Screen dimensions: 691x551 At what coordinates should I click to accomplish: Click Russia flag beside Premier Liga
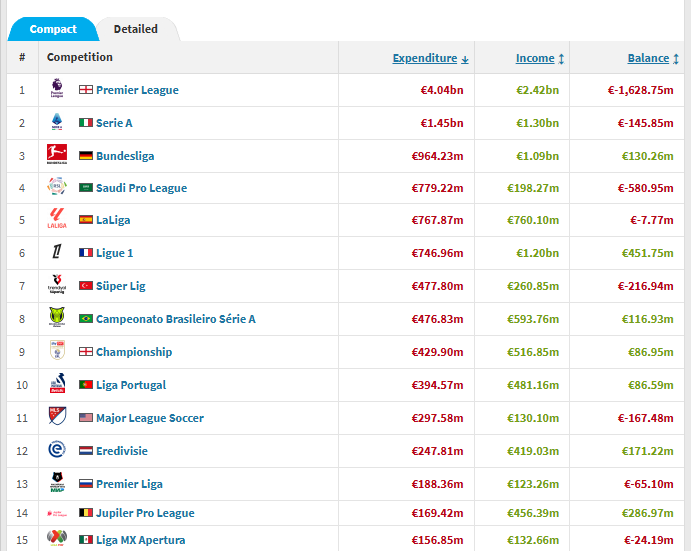tap(85, 484)
